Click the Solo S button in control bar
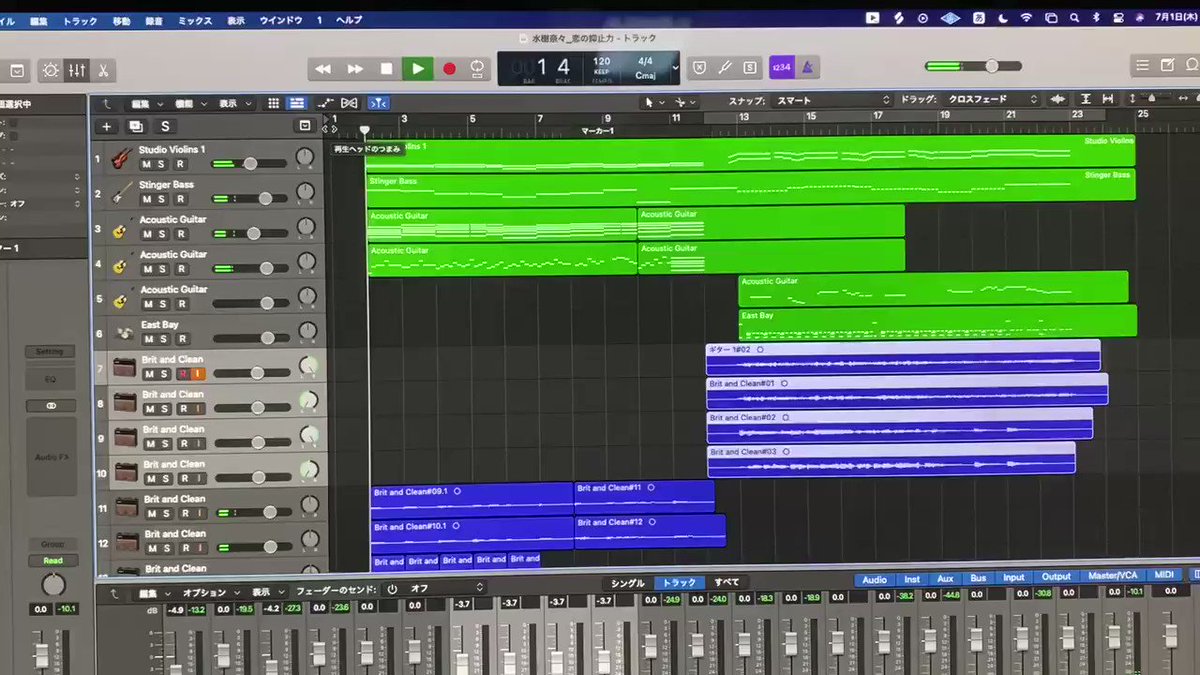The image size is (1200, 675). point(750,67)
